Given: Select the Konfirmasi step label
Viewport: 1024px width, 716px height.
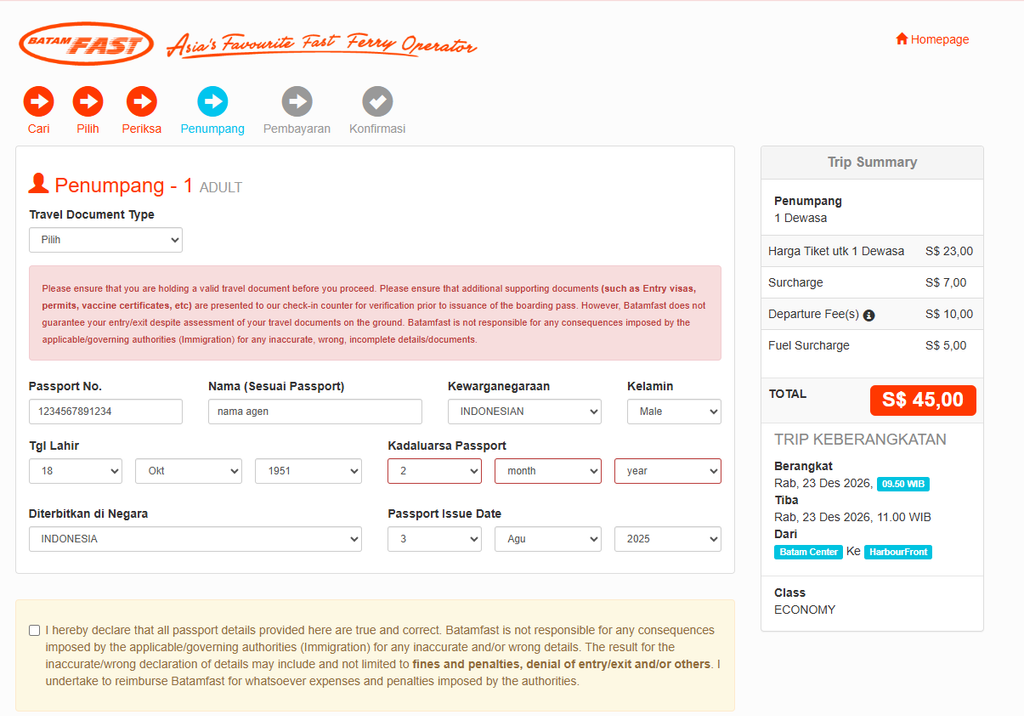Looking at the screenshot, I should 377,129.
